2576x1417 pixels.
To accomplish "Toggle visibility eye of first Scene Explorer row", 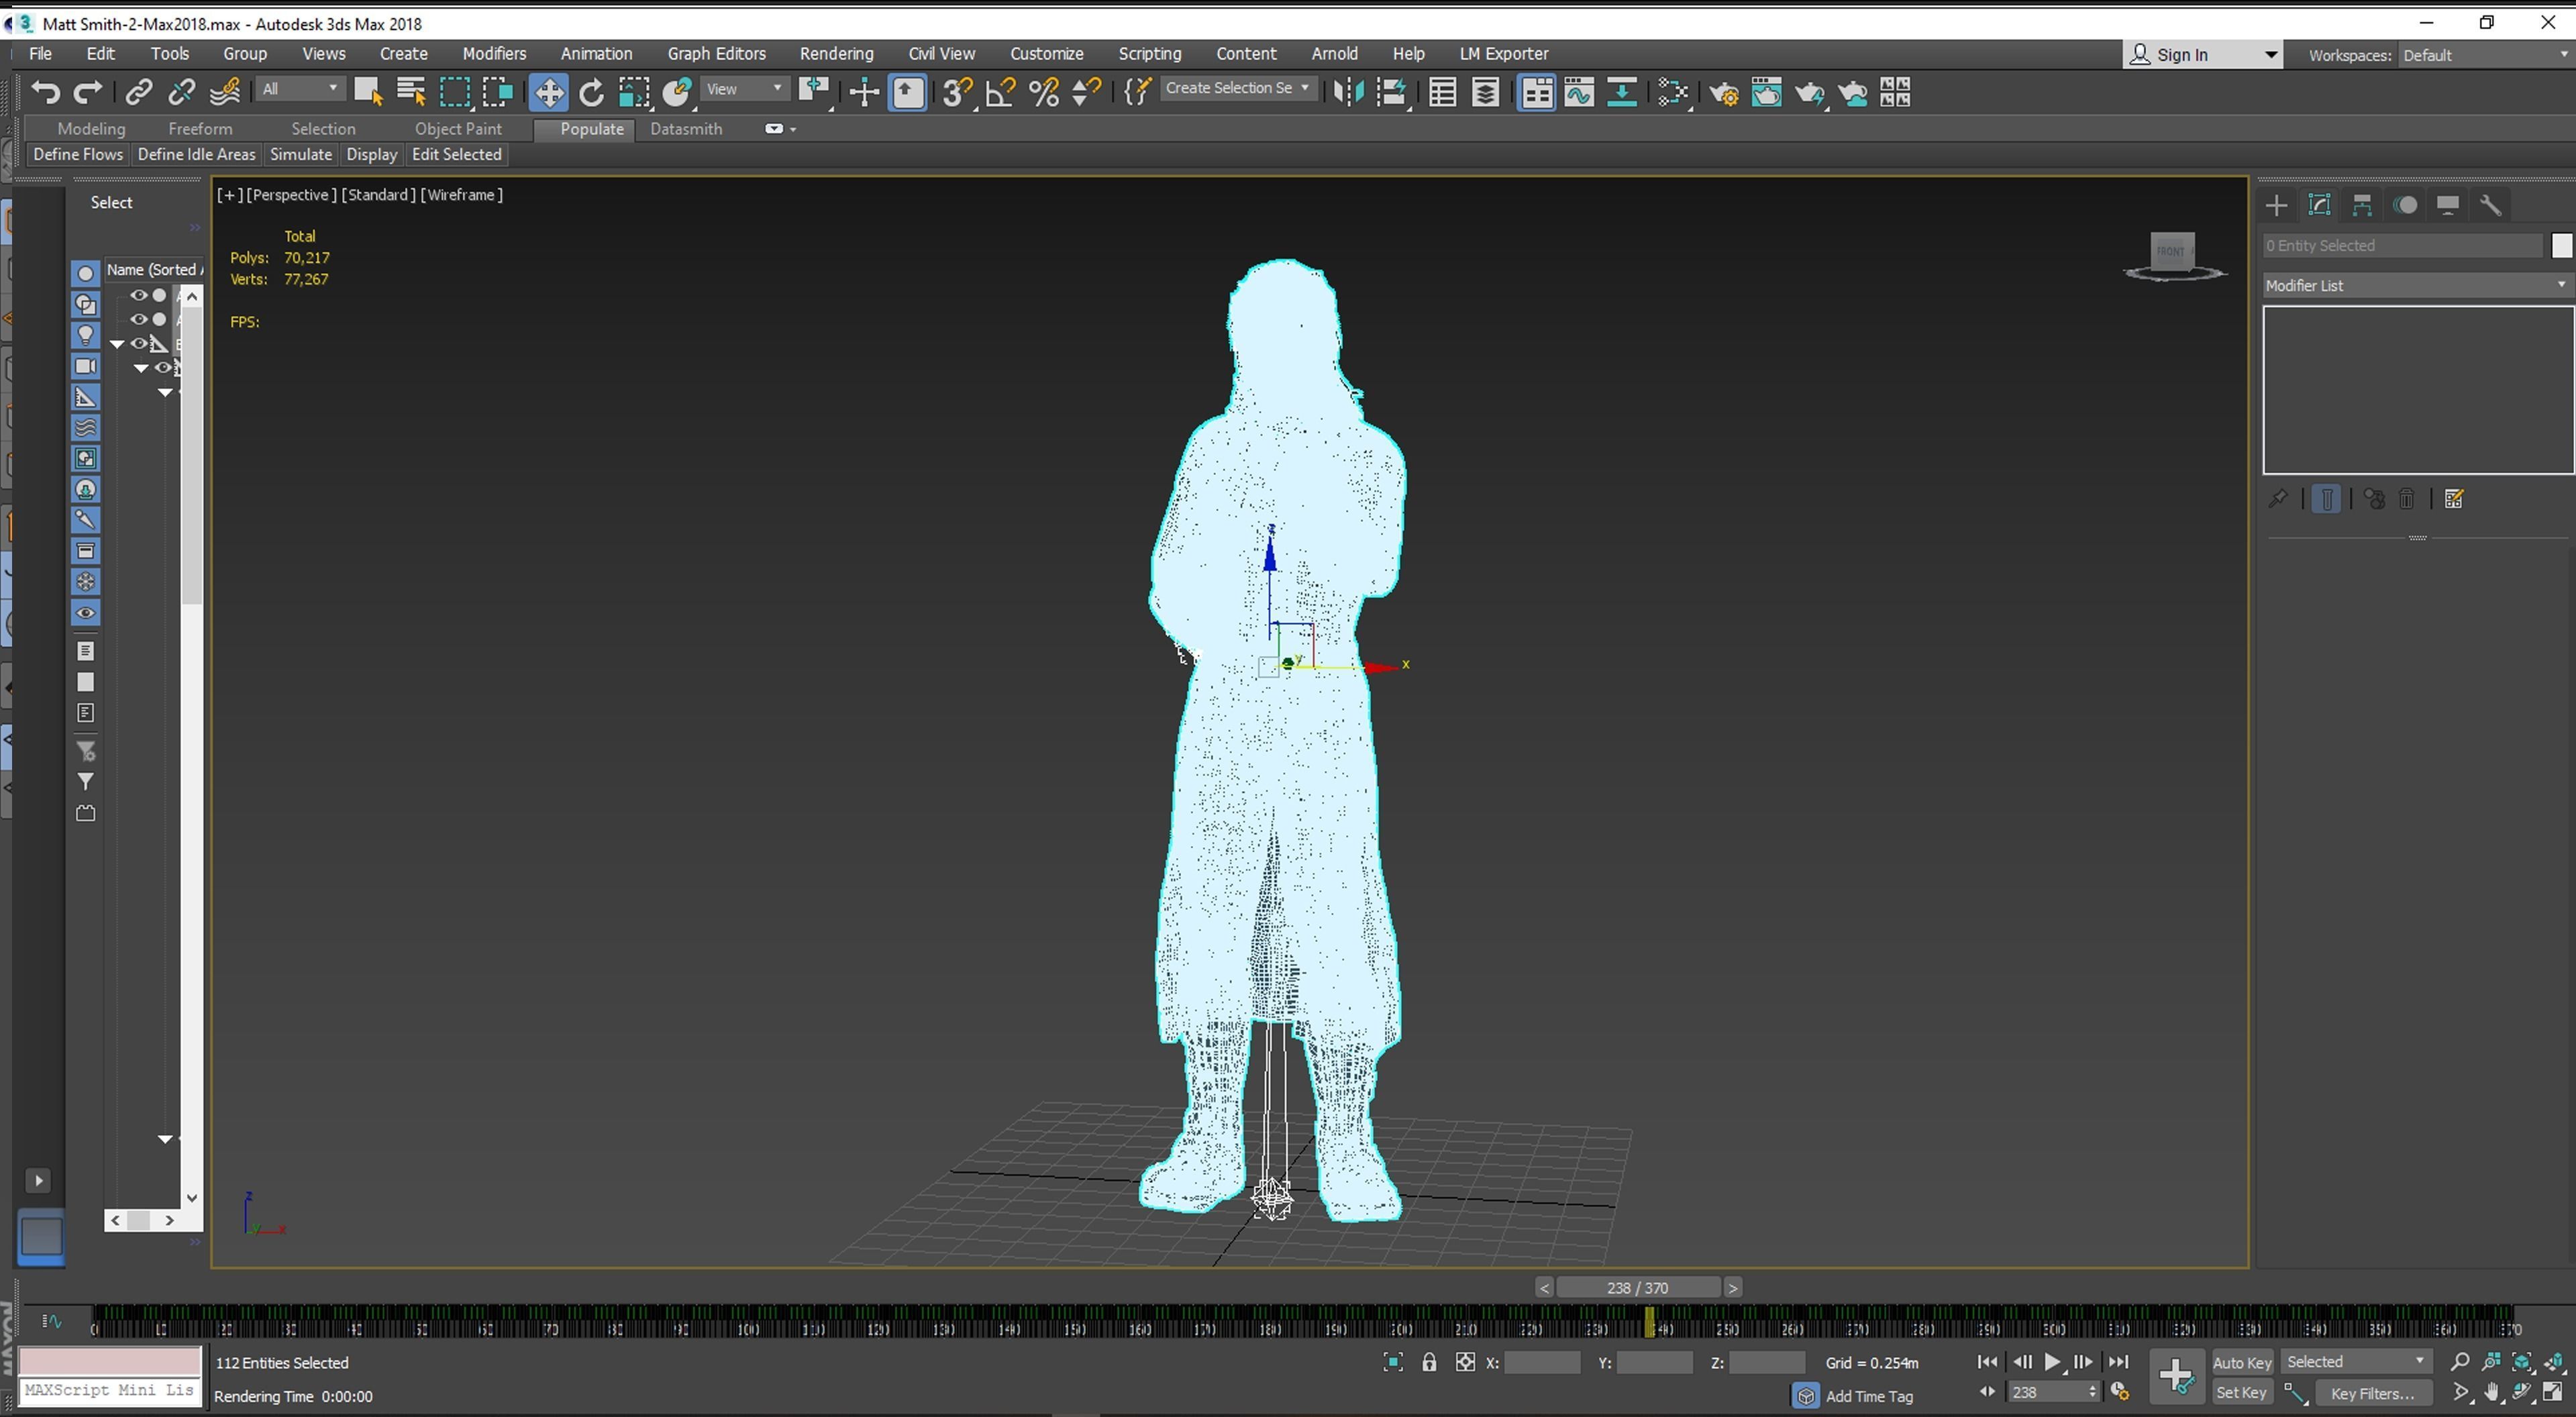I will click(139, 296).
